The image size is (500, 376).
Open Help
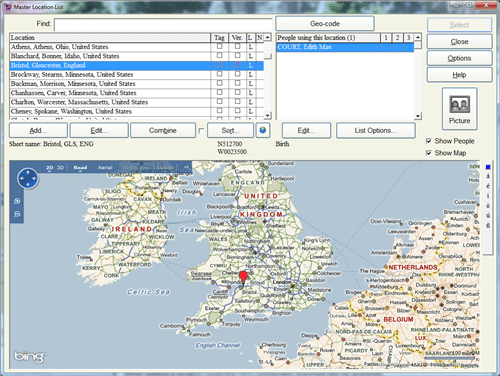[x=459, y=75]
